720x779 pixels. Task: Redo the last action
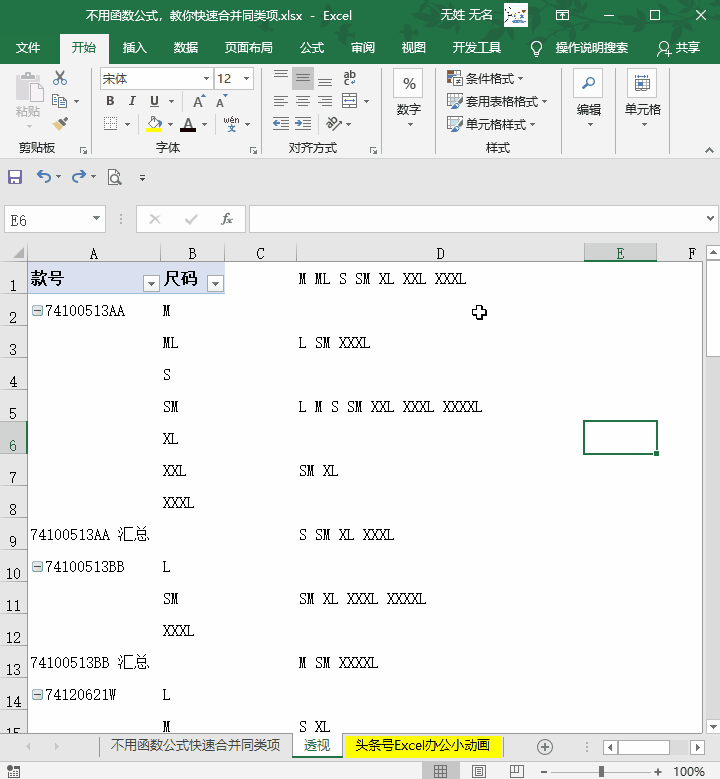click(x=79, y=176)
